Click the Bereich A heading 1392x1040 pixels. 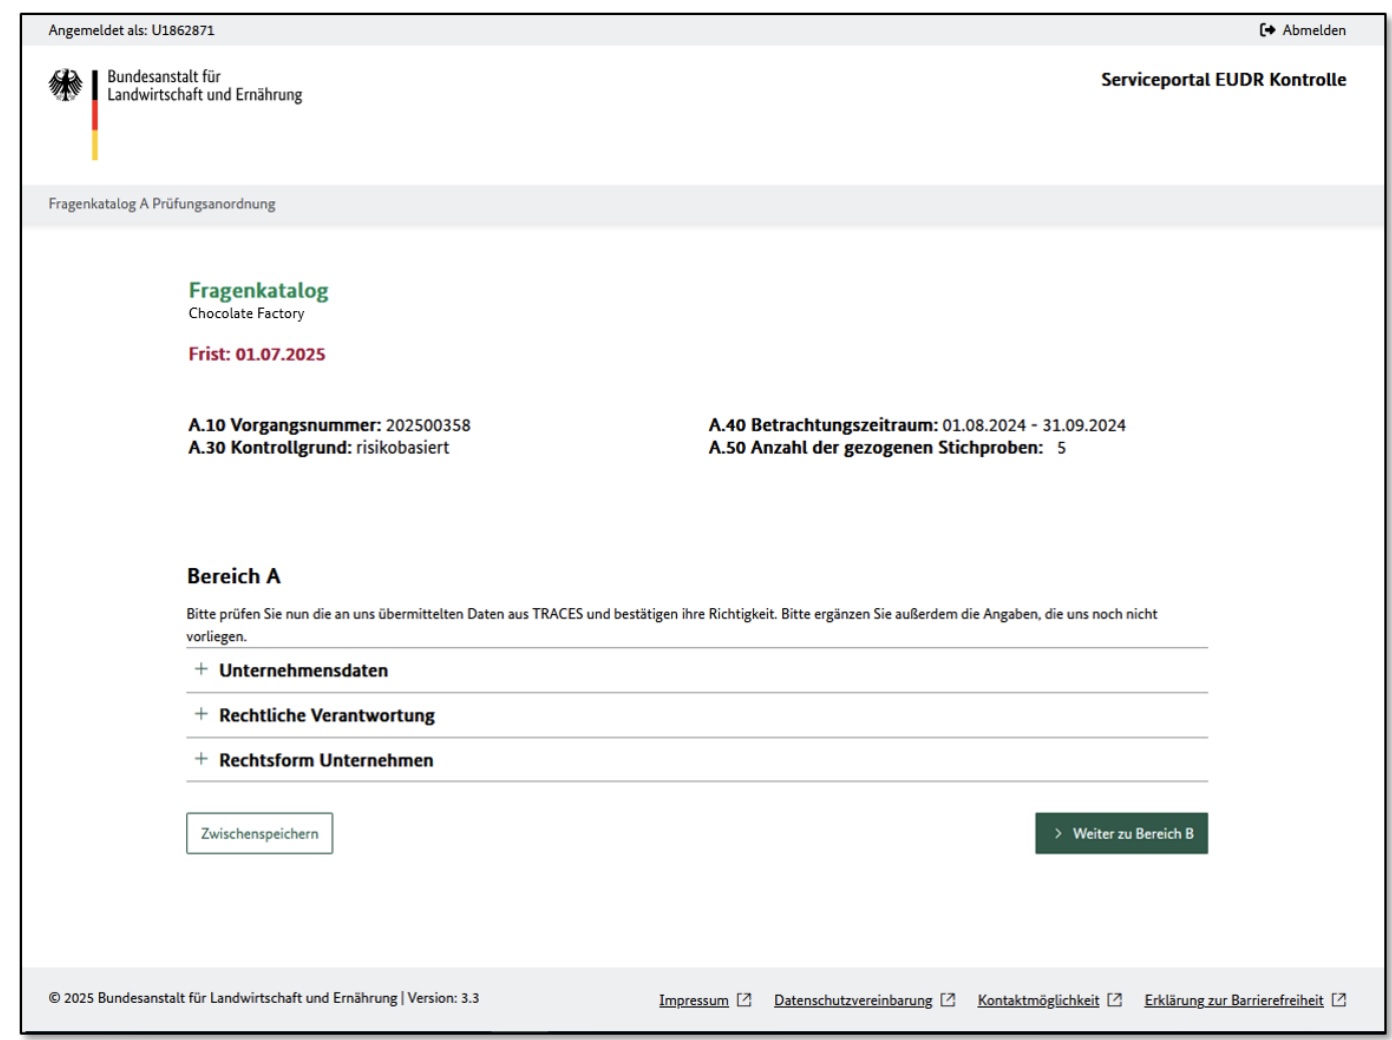(234, 576)
